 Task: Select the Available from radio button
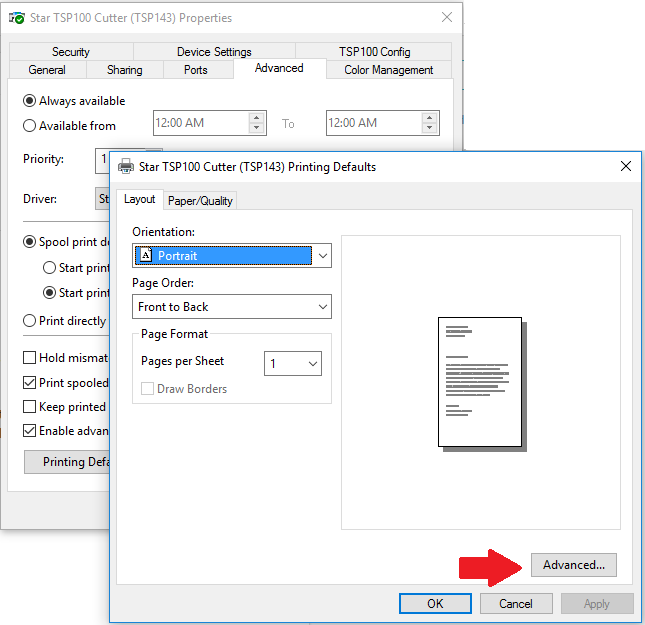point(29,125)
